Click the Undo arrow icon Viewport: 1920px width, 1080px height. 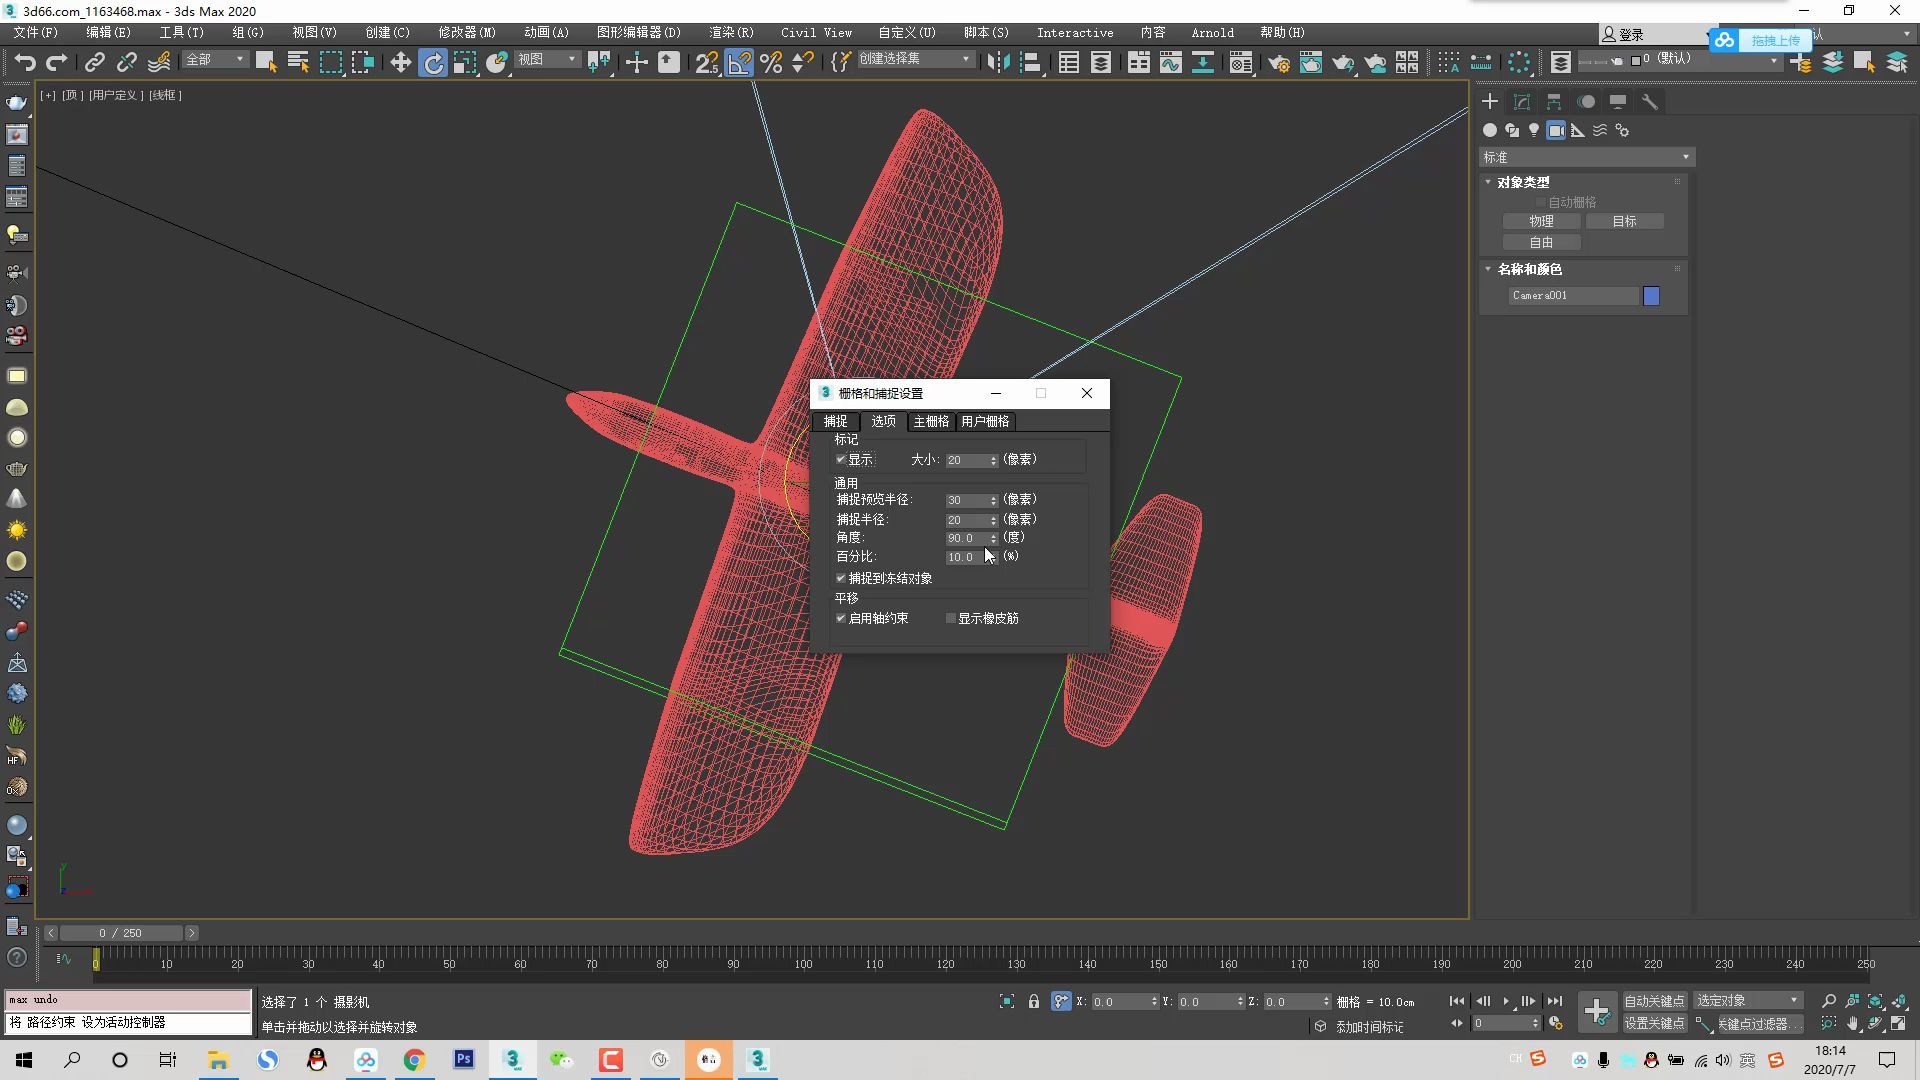point(25,63)
